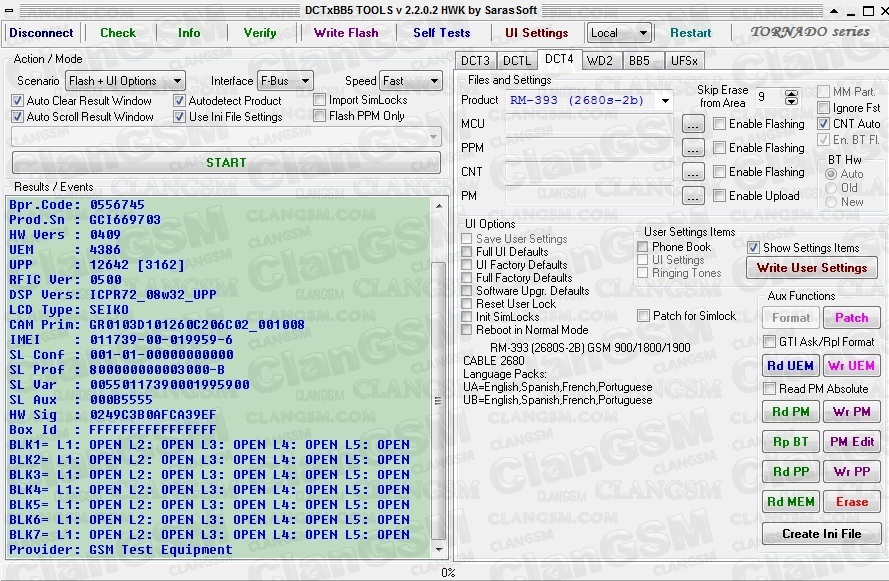Click the Rd PP button

[790, 472]
